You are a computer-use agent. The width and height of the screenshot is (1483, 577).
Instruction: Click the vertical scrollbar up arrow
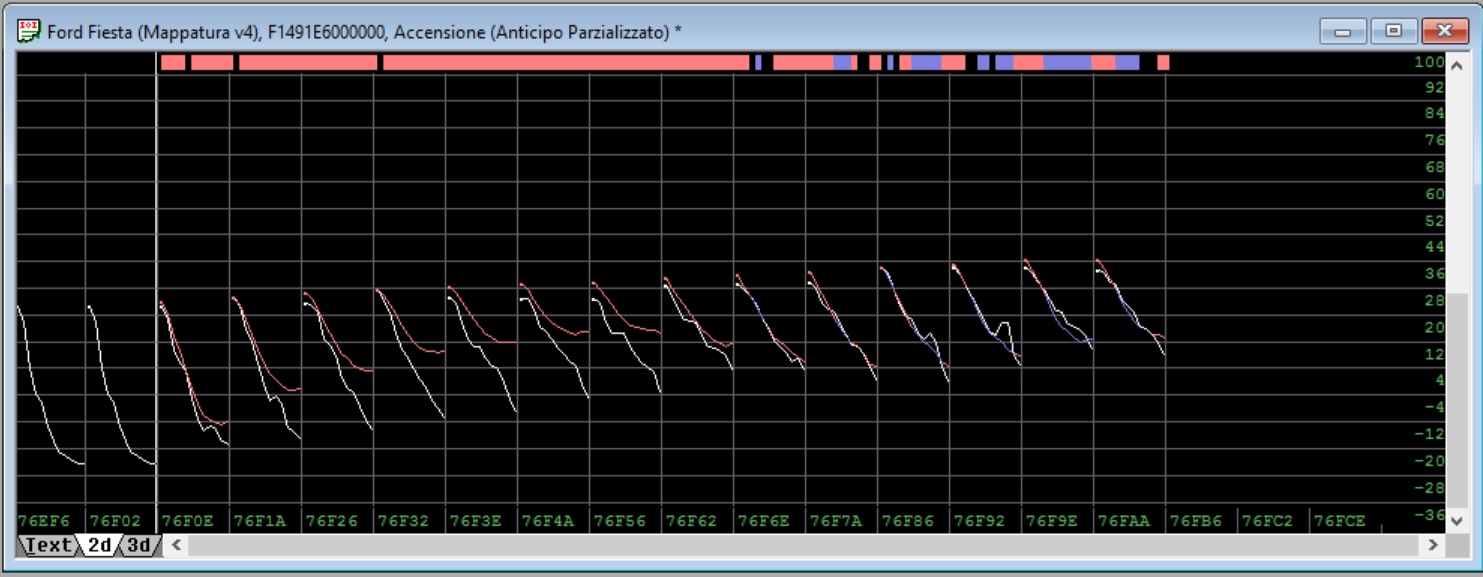[x=1456, y=66]
